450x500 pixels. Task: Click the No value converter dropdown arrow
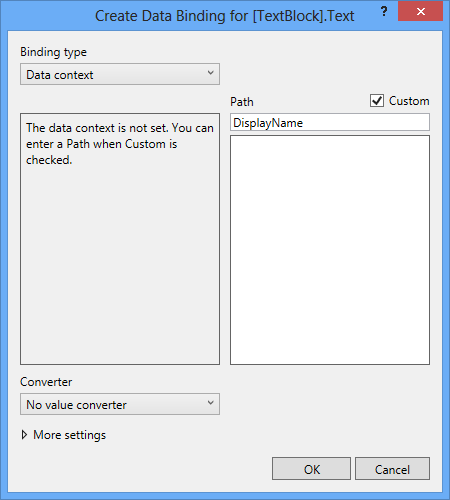point(210,403)
